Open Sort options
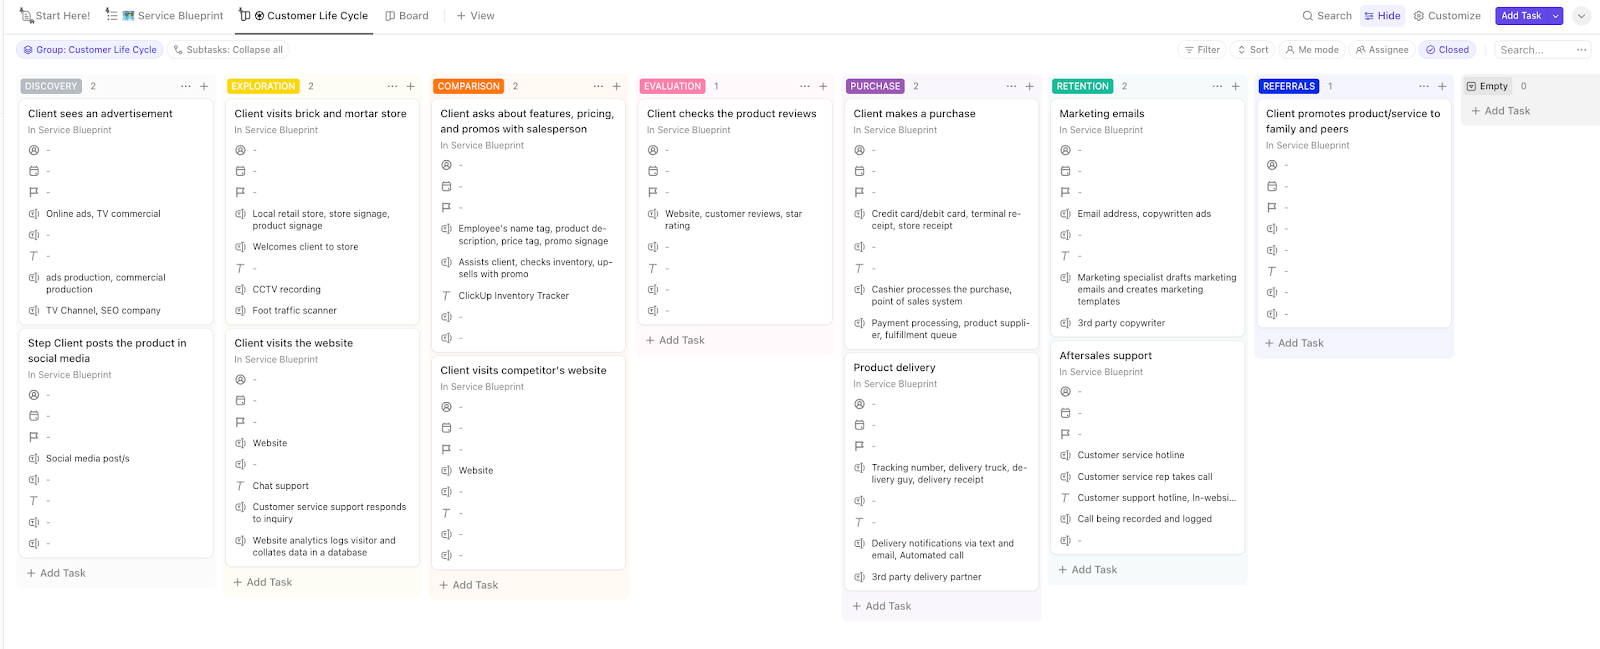Screen dimensions: 1600x649 [1253, 50]
